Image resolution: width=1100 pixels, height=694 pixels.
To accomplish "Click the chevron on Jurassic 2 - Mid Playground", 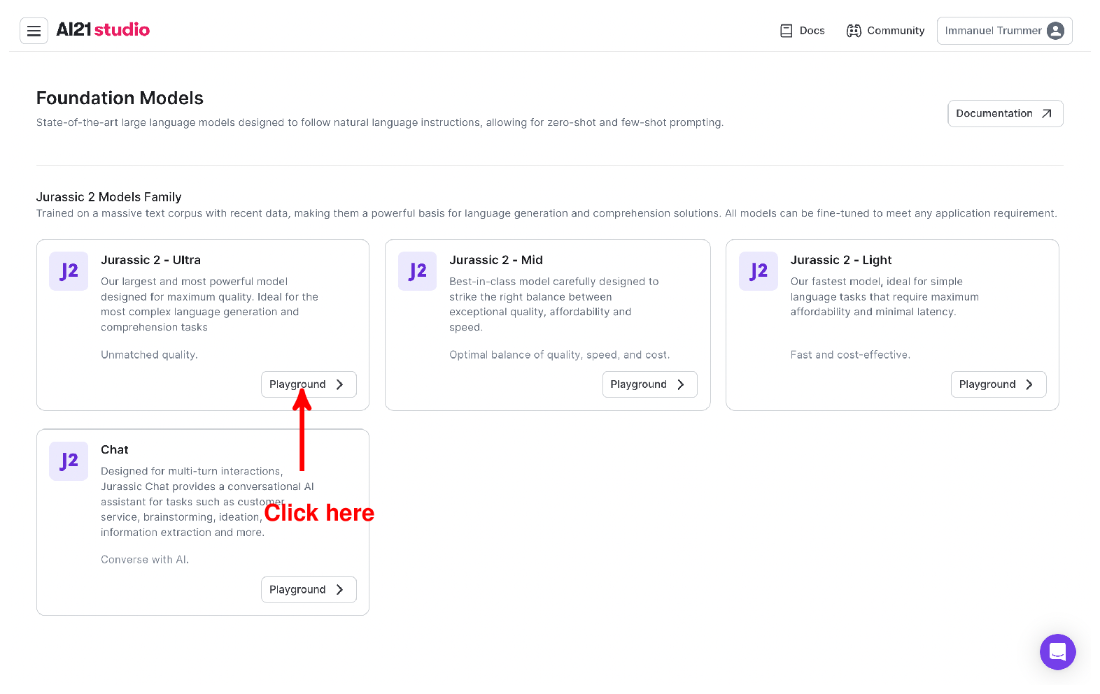I will click(x=681, y=385).
